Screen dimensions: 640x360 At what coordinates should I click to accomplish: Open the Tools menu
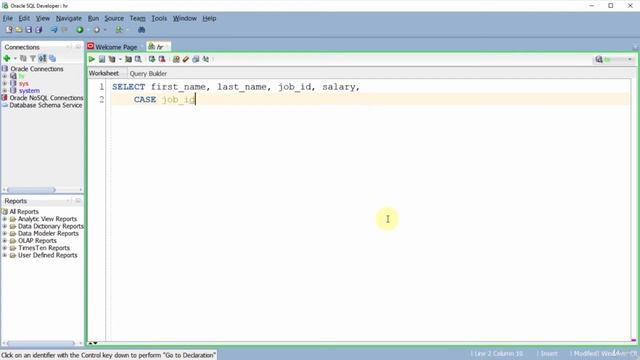tap(159, 18)
